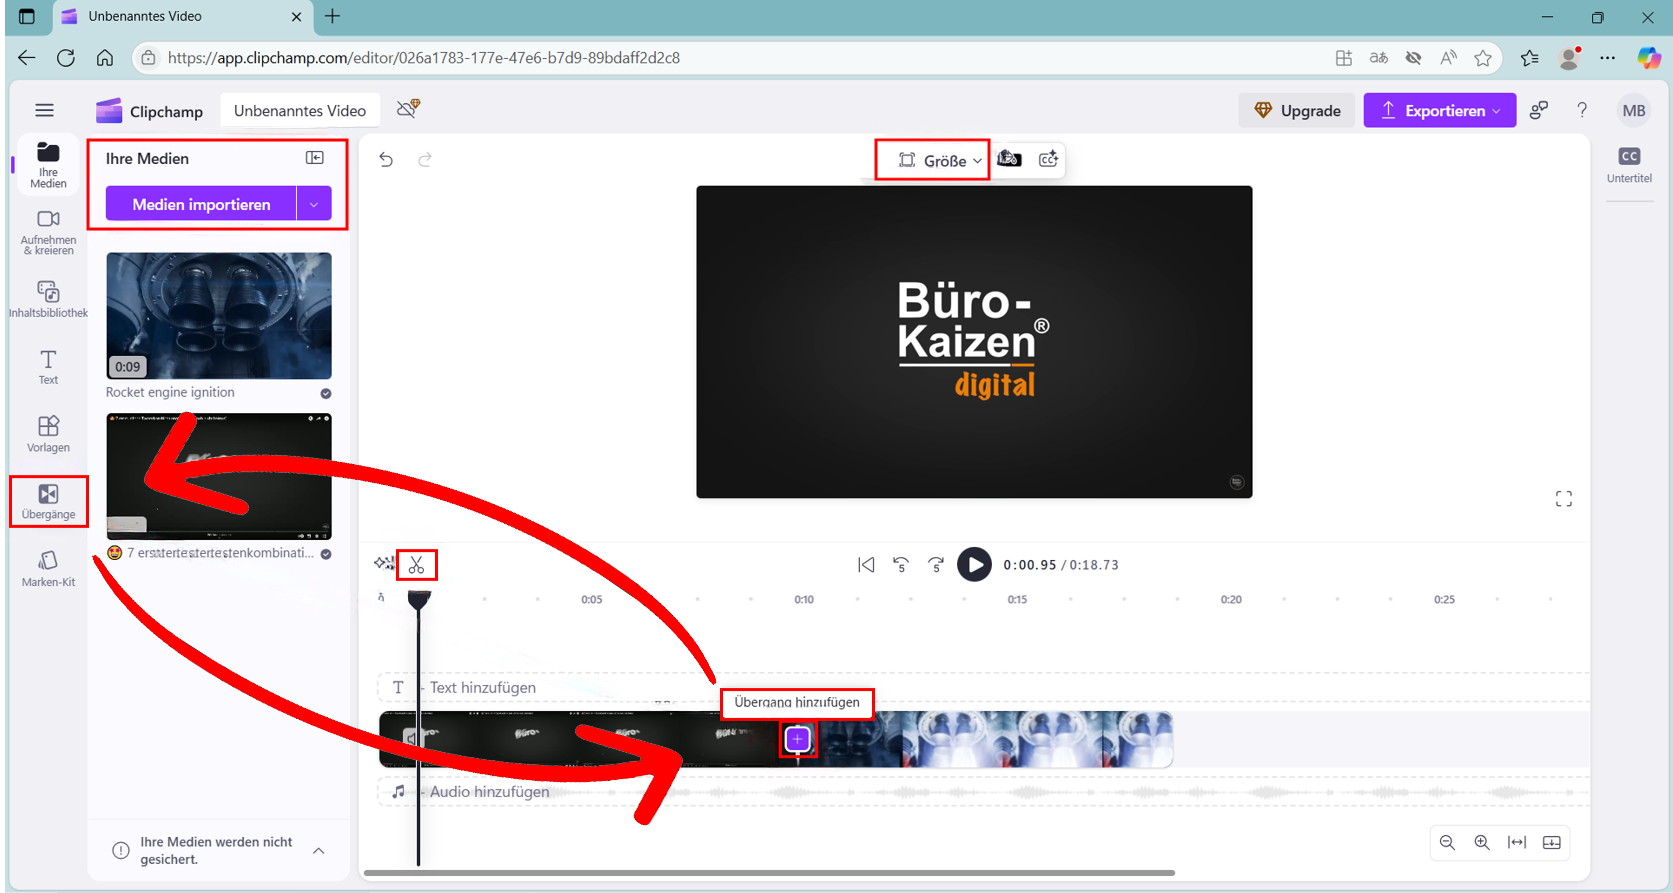The height and width of the screenshot is (893, 1673).
Task: Click the Upgrade button
Action: (x=1297, y=110)
